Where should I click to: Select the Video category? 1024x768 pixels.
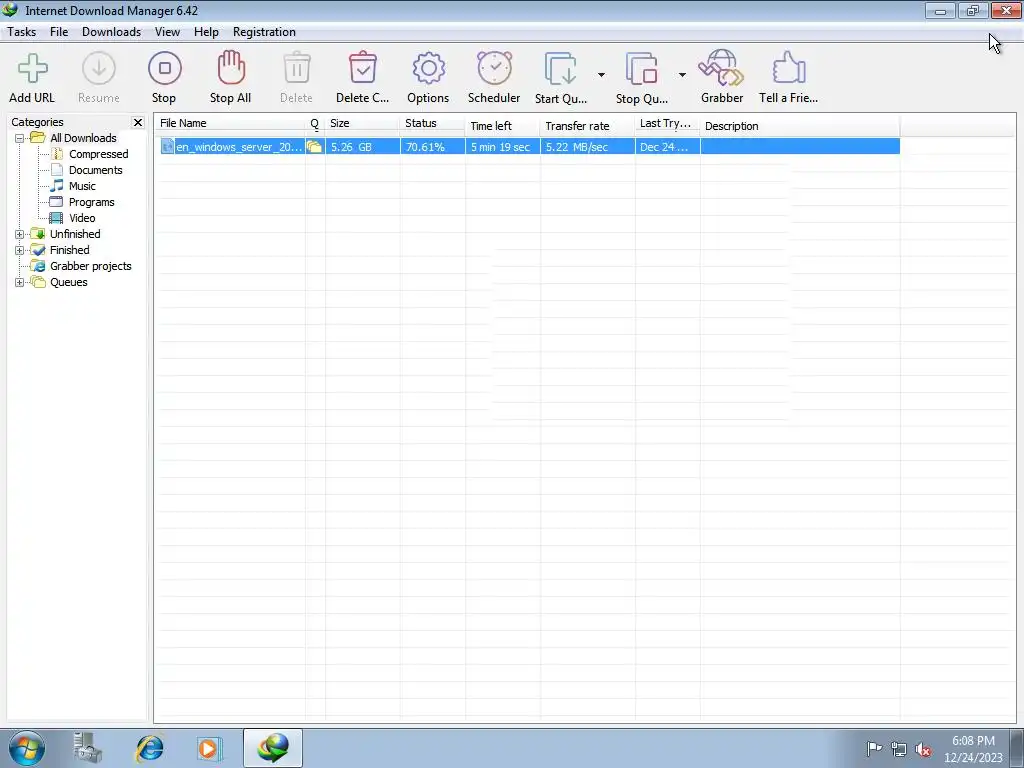click(x=82, y=218)
